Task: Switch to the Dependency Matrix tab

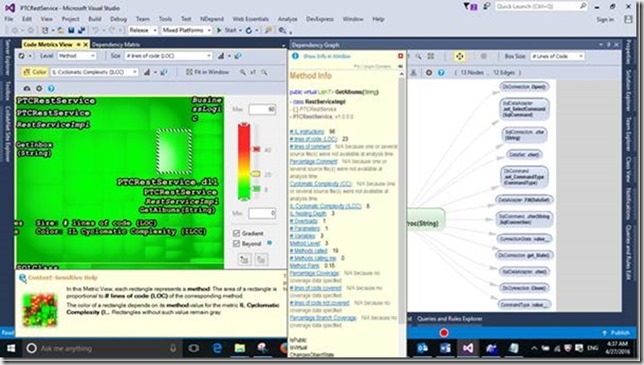Action: coord(116,44)
